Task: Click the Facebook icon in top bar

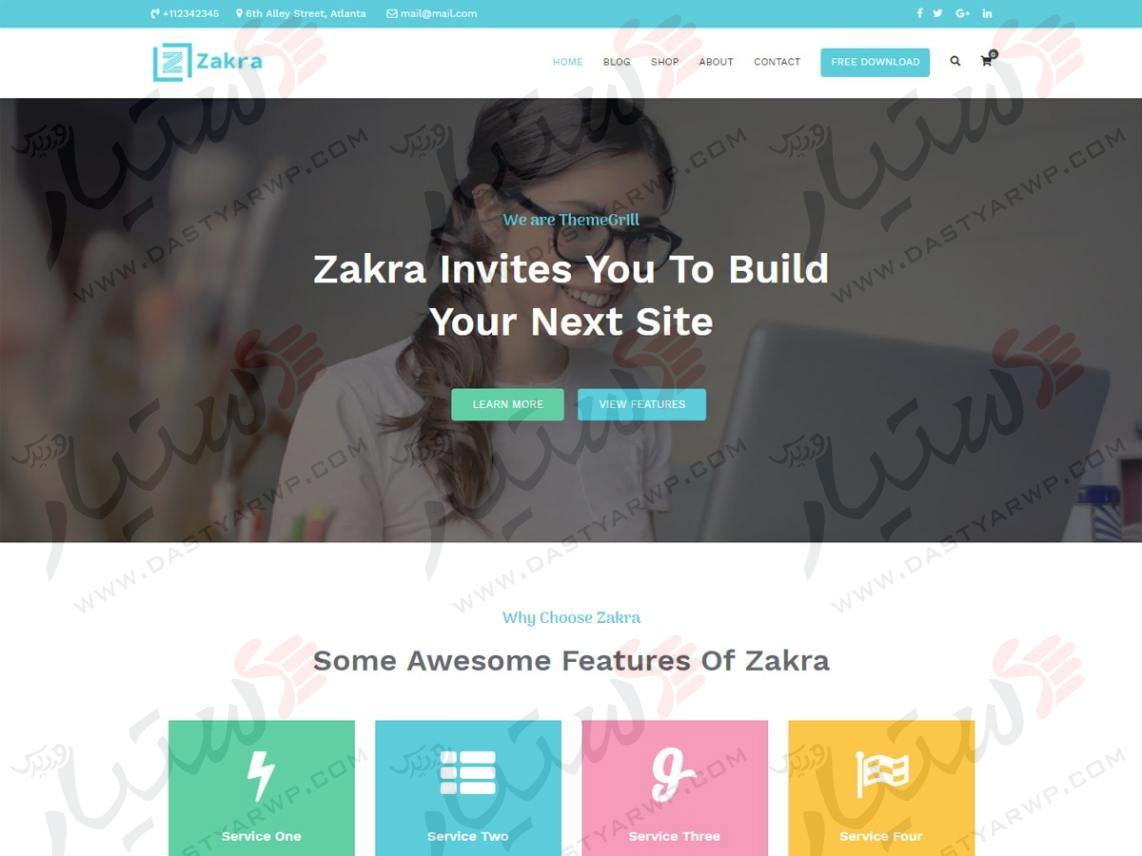Action: click(919, 13)
